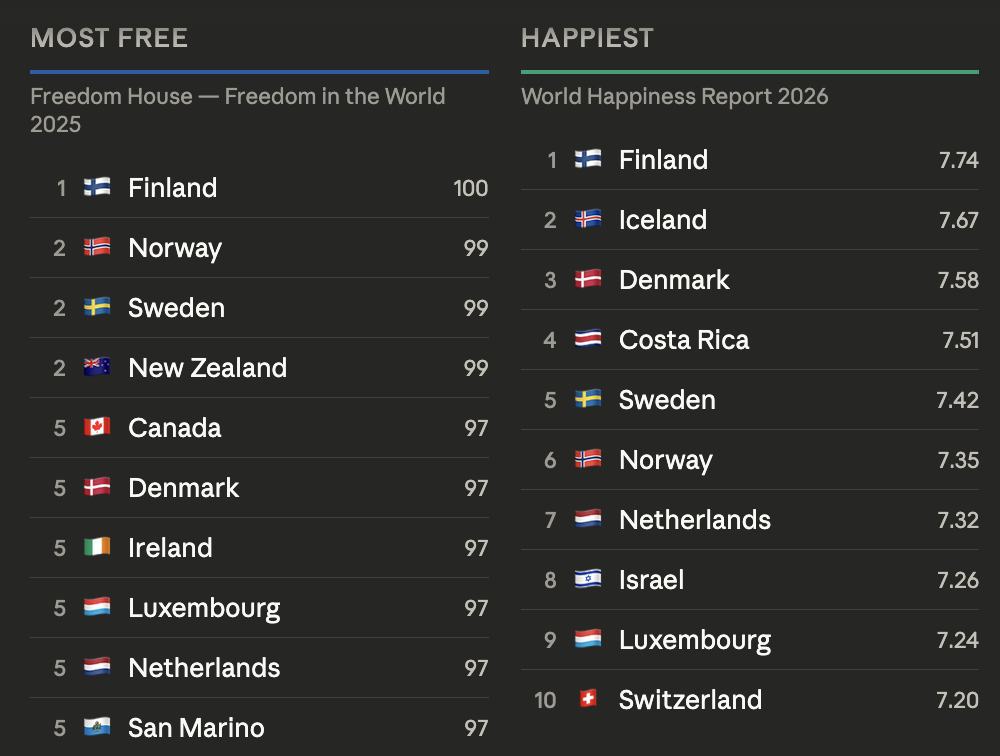Click Finland's happiness score 7.74
Image resolution: width=1000 pixels, height=756 pixels.
pyautogui.click(x=958, y=160)
